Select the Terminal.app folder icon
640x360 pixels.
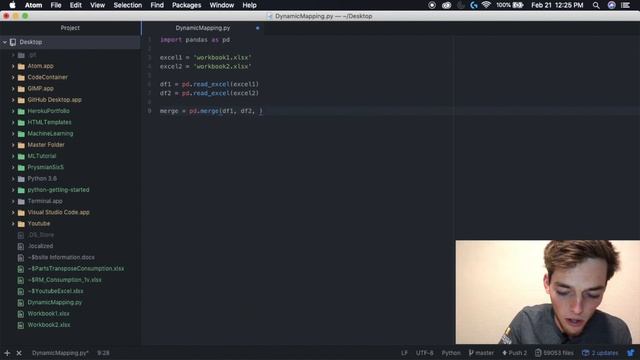[x=21, y=201]
